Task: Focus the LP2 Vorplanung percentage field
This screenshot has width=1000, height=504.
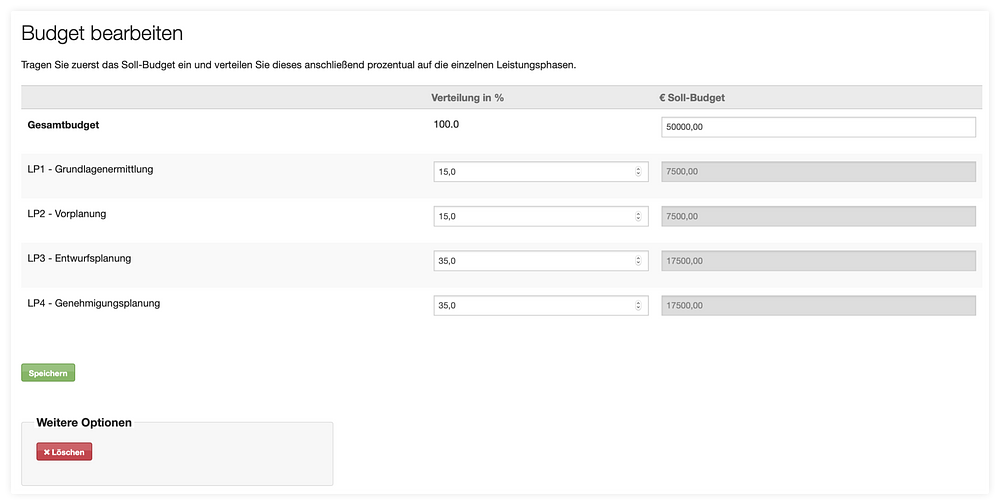Action: [x=541, y=216]
